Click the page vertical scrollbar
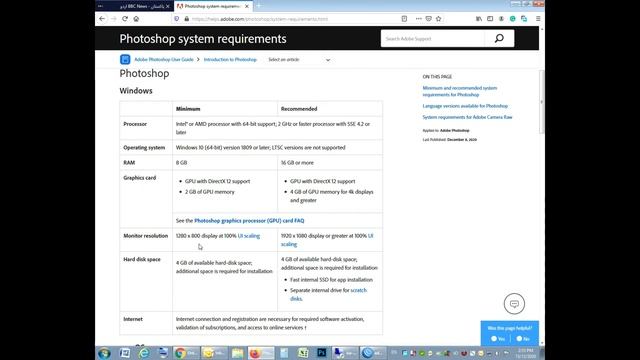This screenshot has width=640, height=360. [542, 102]
